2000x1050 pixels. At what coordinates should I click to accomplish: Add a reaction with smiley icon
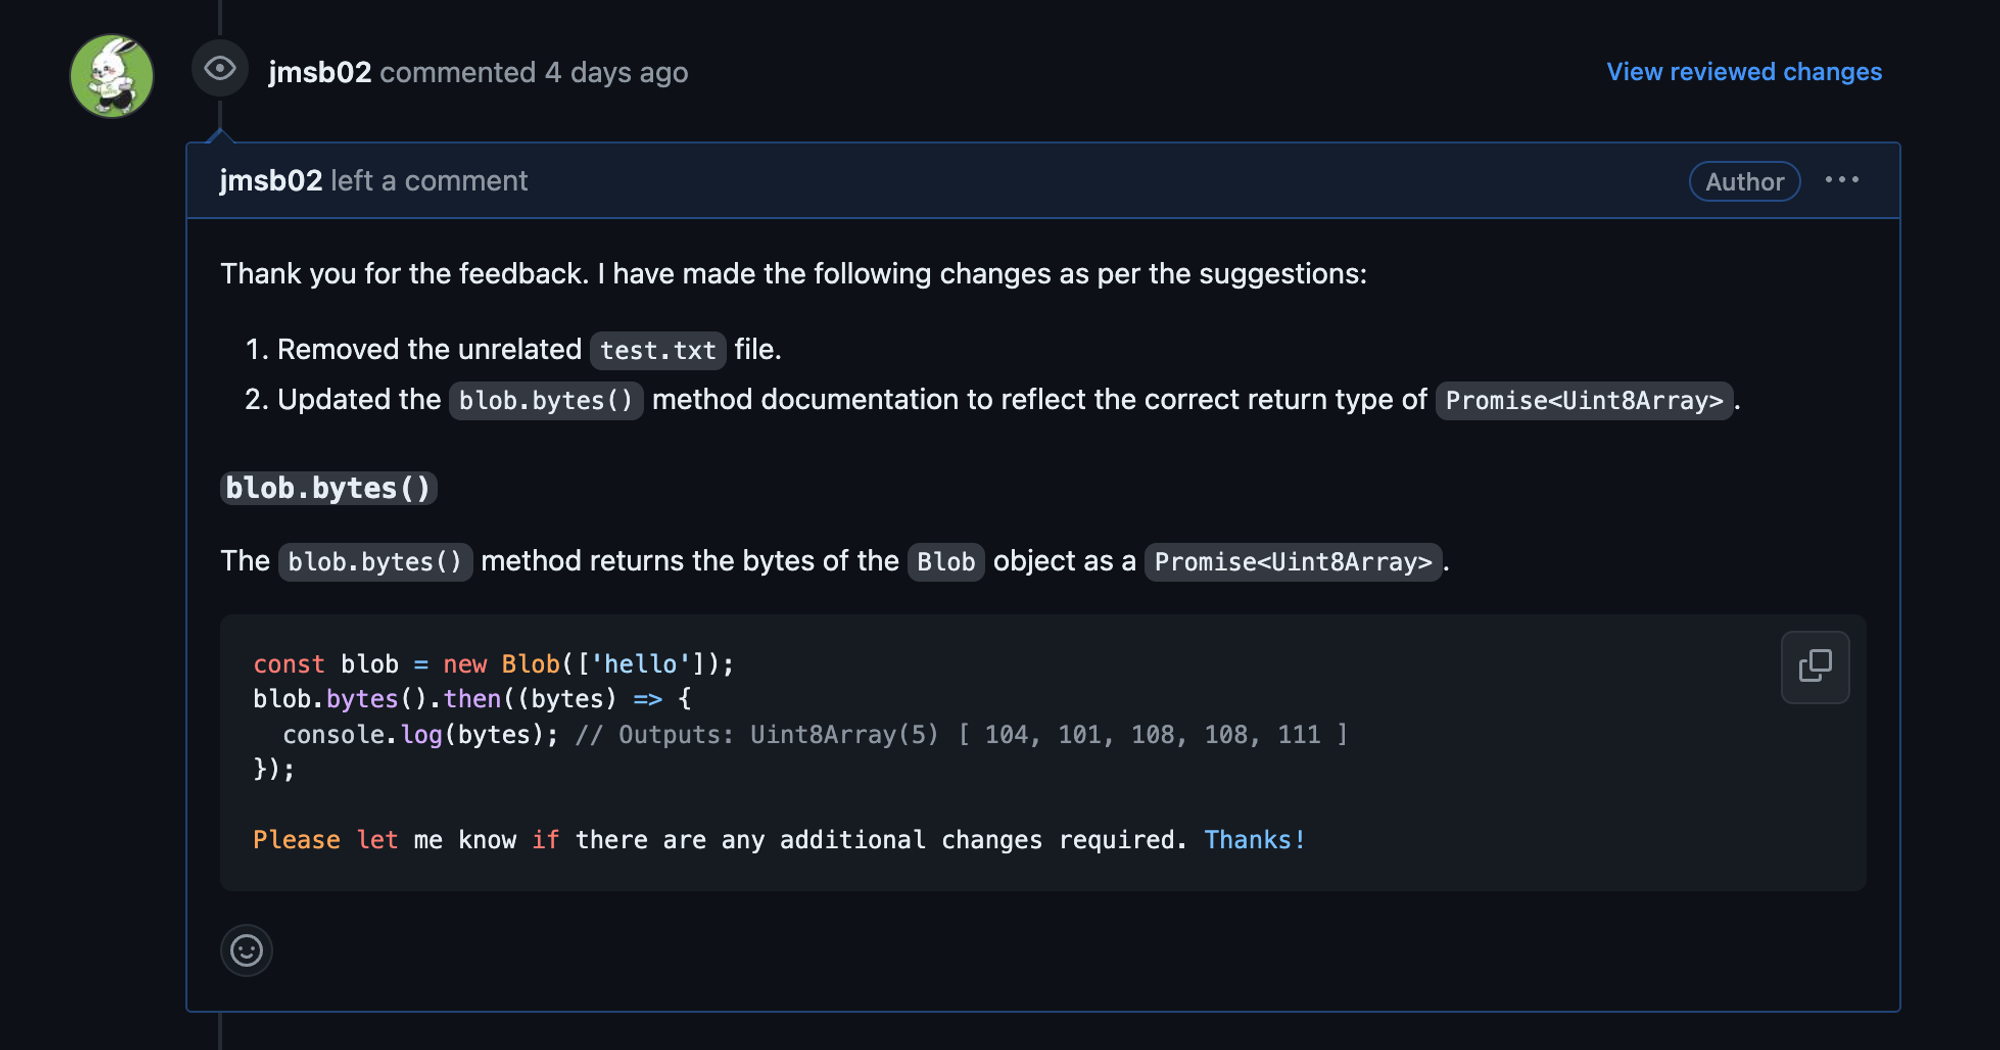(246, 950)
